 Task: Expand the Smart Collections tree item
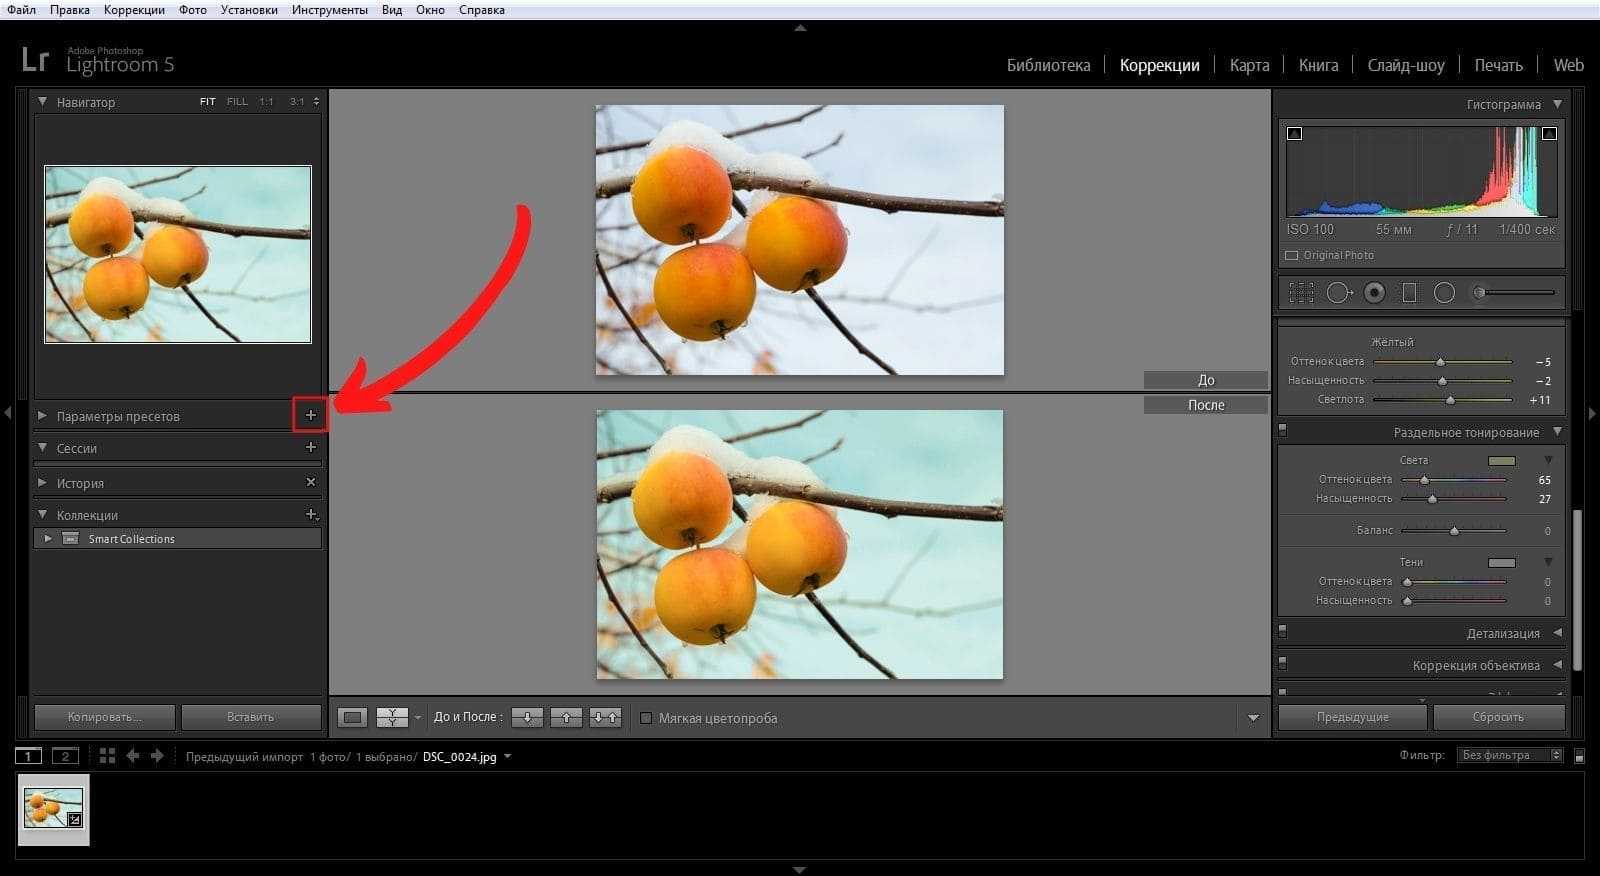tap(47, 538)
